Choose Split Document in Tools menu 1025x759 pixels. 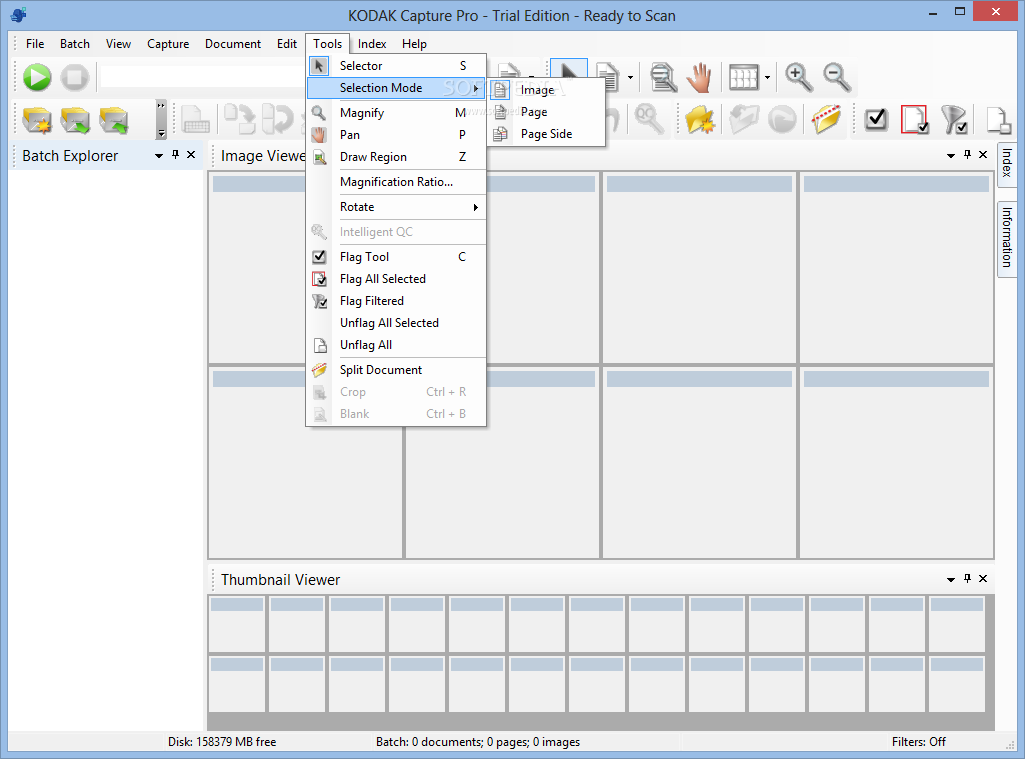point(396,370)
